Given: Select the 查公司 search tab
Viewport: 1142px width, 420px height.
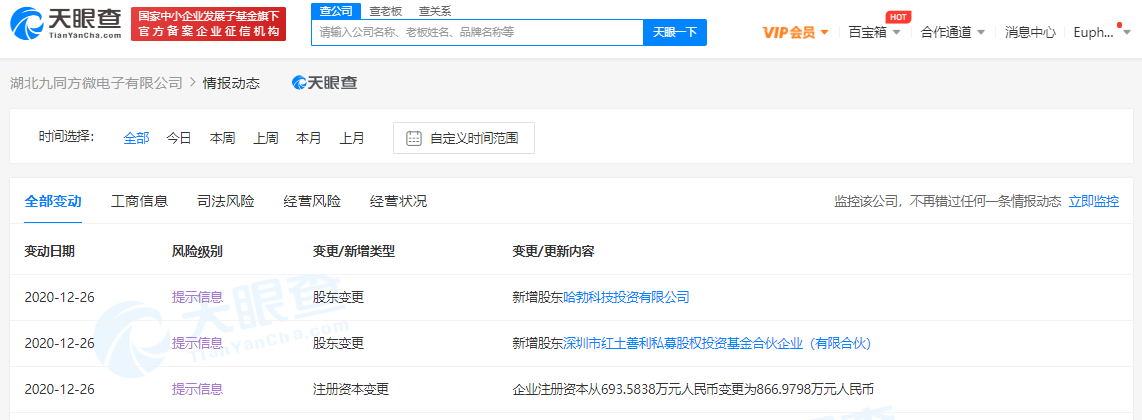Looking at the screenshot, I should click(336, 11).
